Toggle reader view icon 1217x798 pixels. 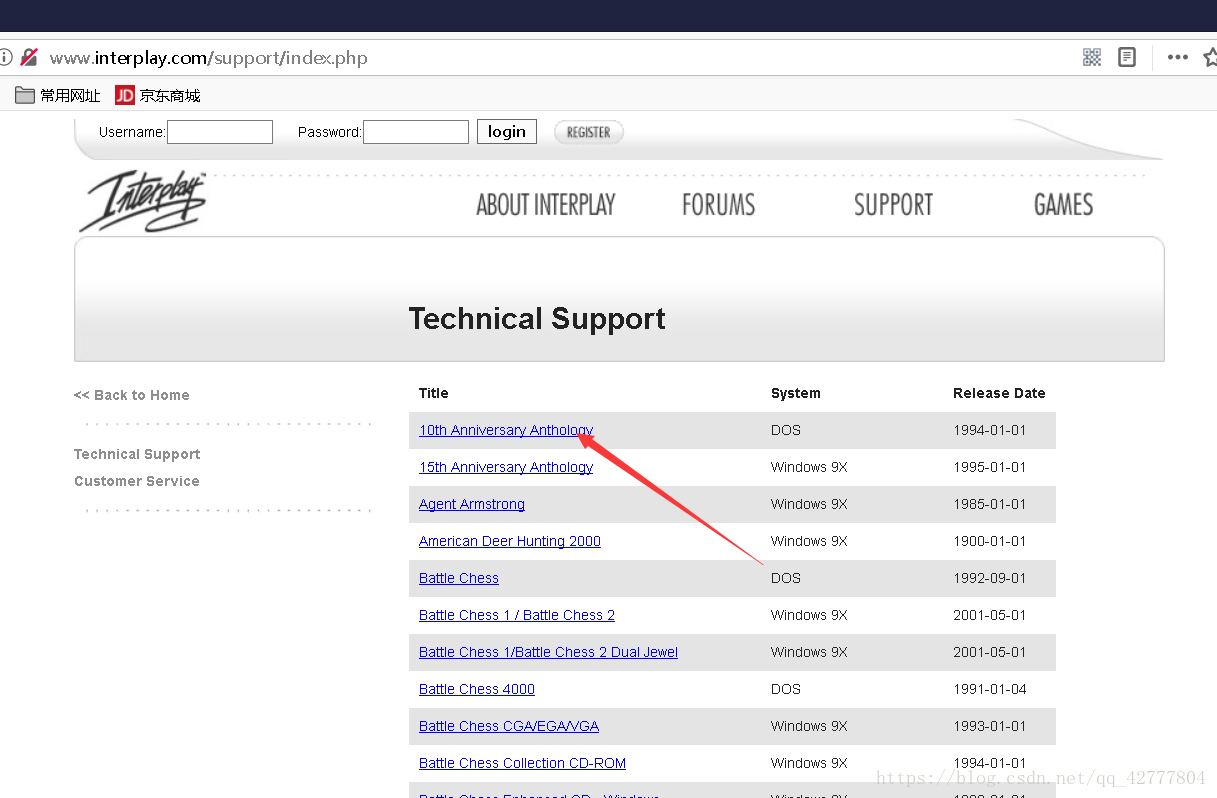[x=1127, y=57]
